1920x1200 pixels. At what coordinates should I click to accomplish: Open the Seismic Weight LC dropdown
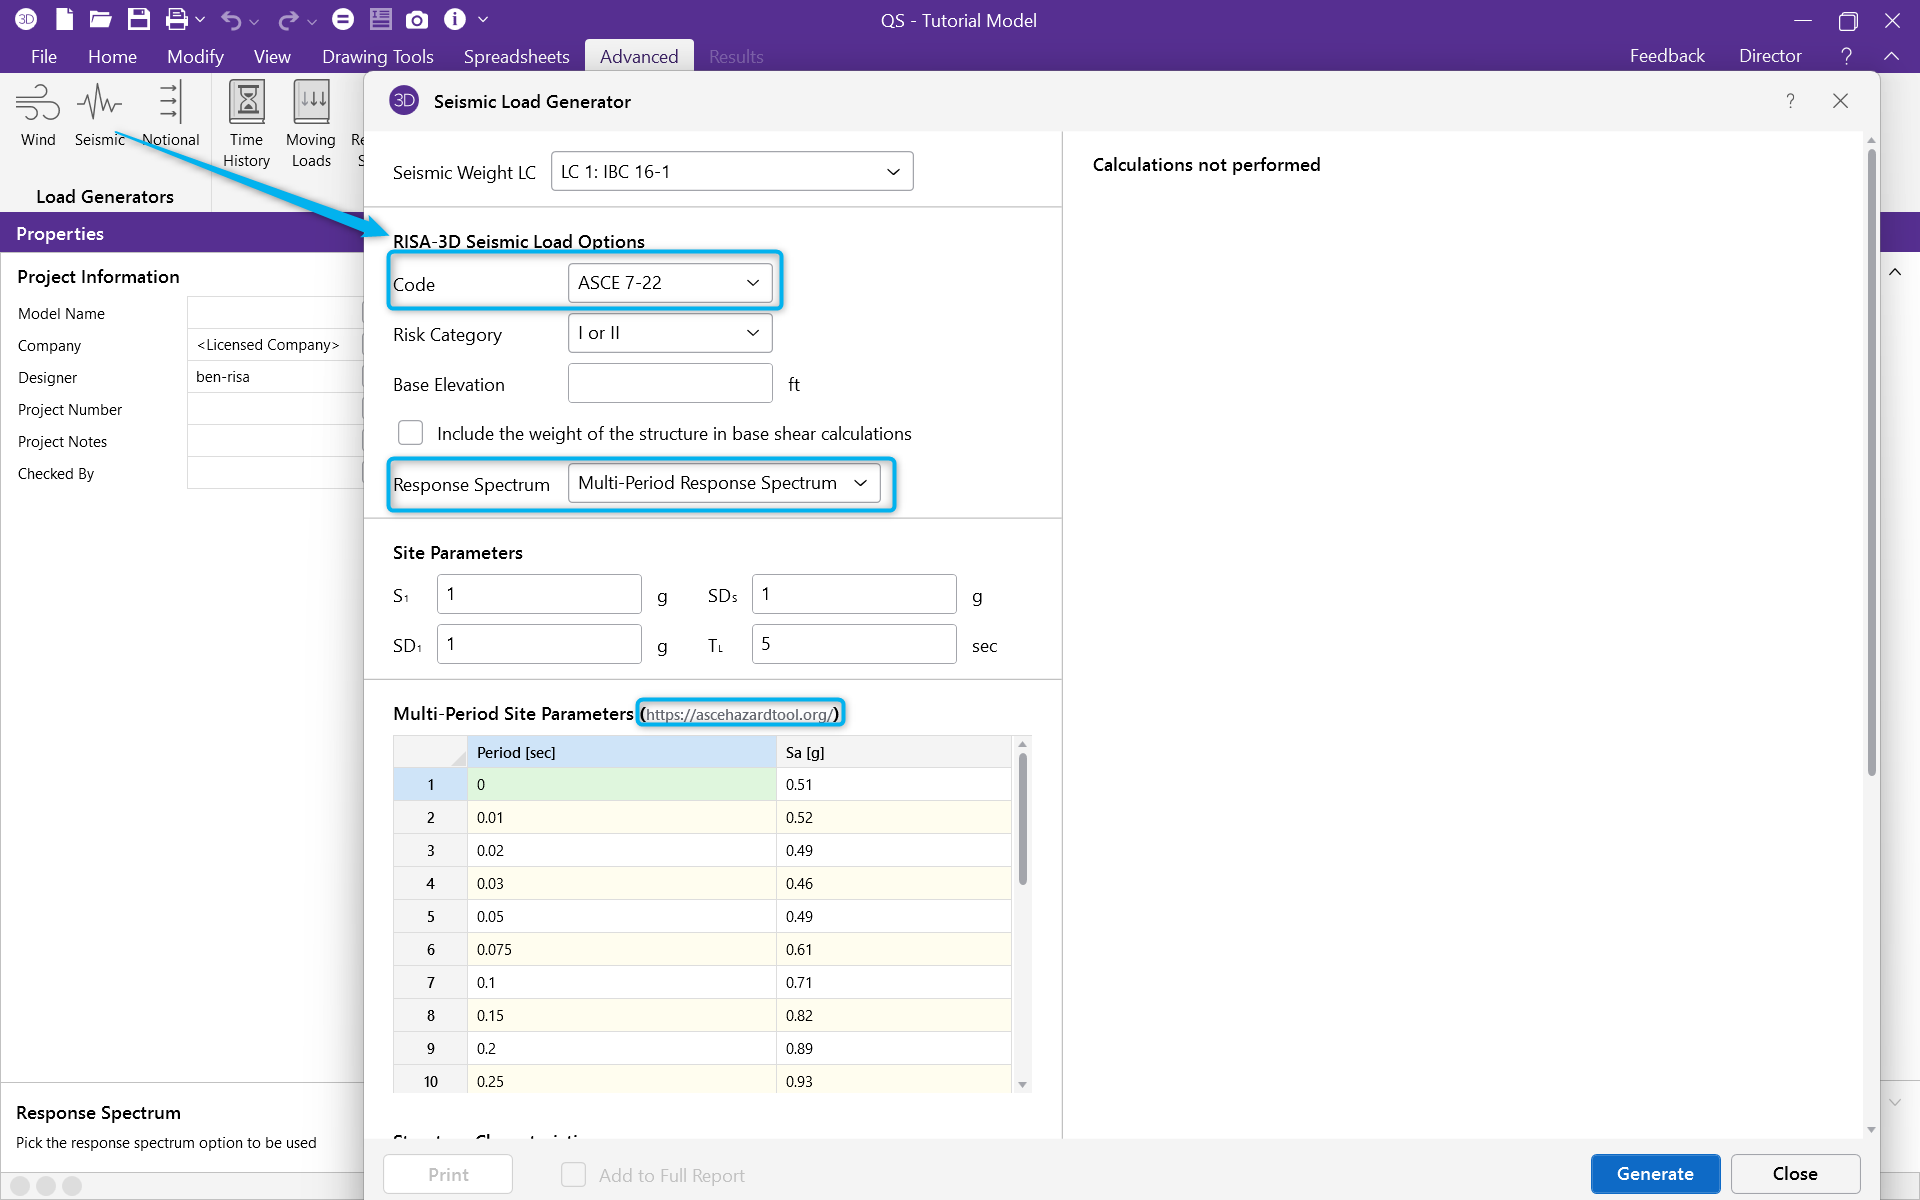(732, 172)
